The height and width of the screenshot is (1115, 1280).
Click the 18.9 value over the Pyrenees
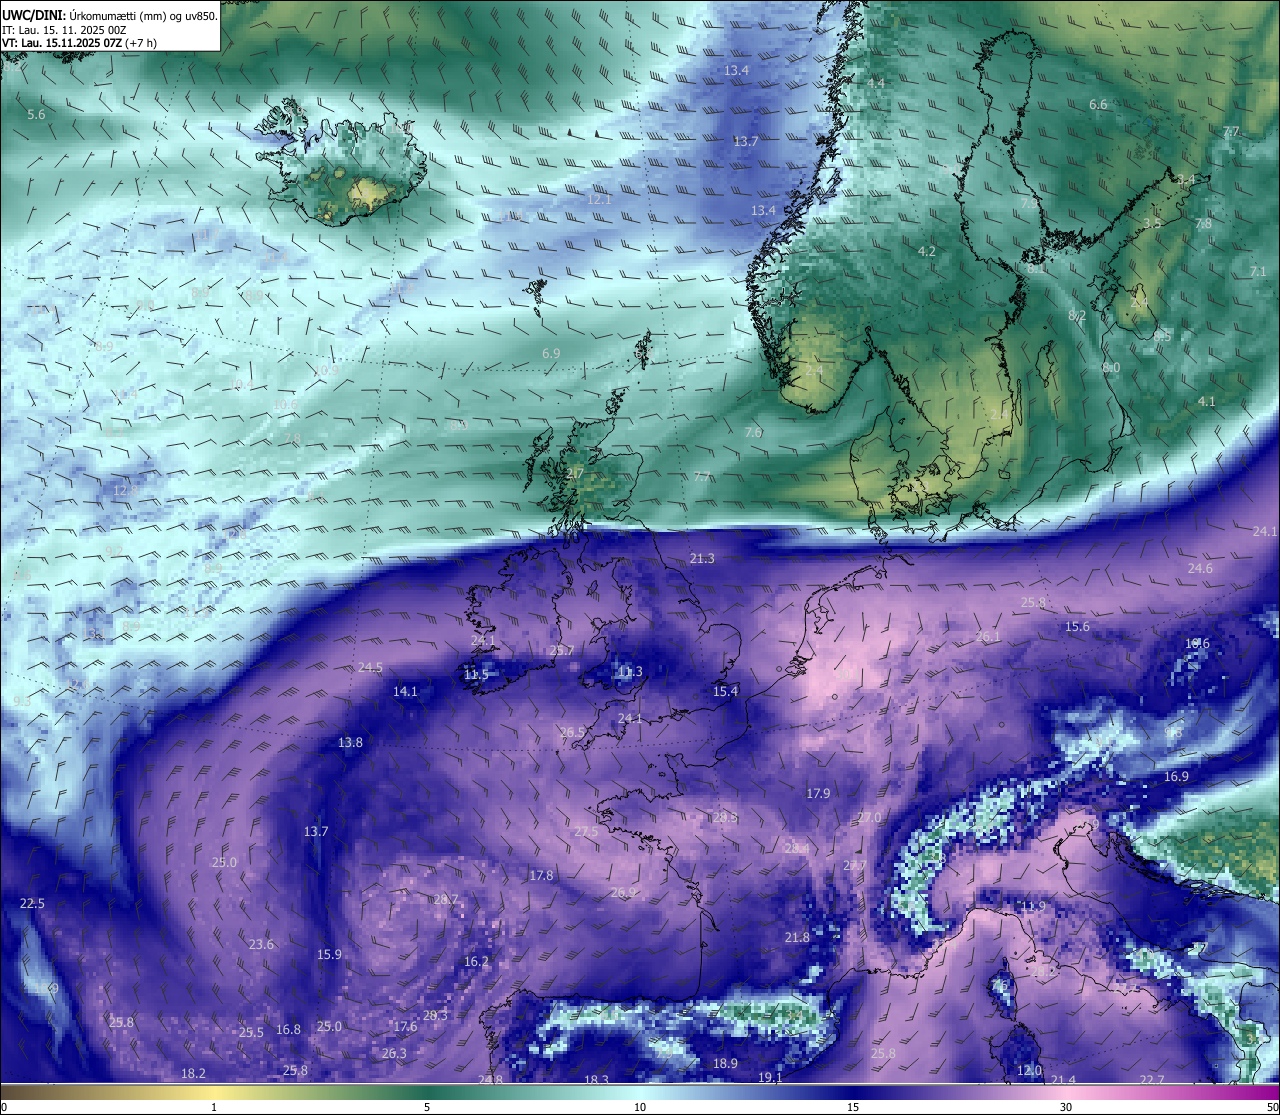tap(725, 1063)
